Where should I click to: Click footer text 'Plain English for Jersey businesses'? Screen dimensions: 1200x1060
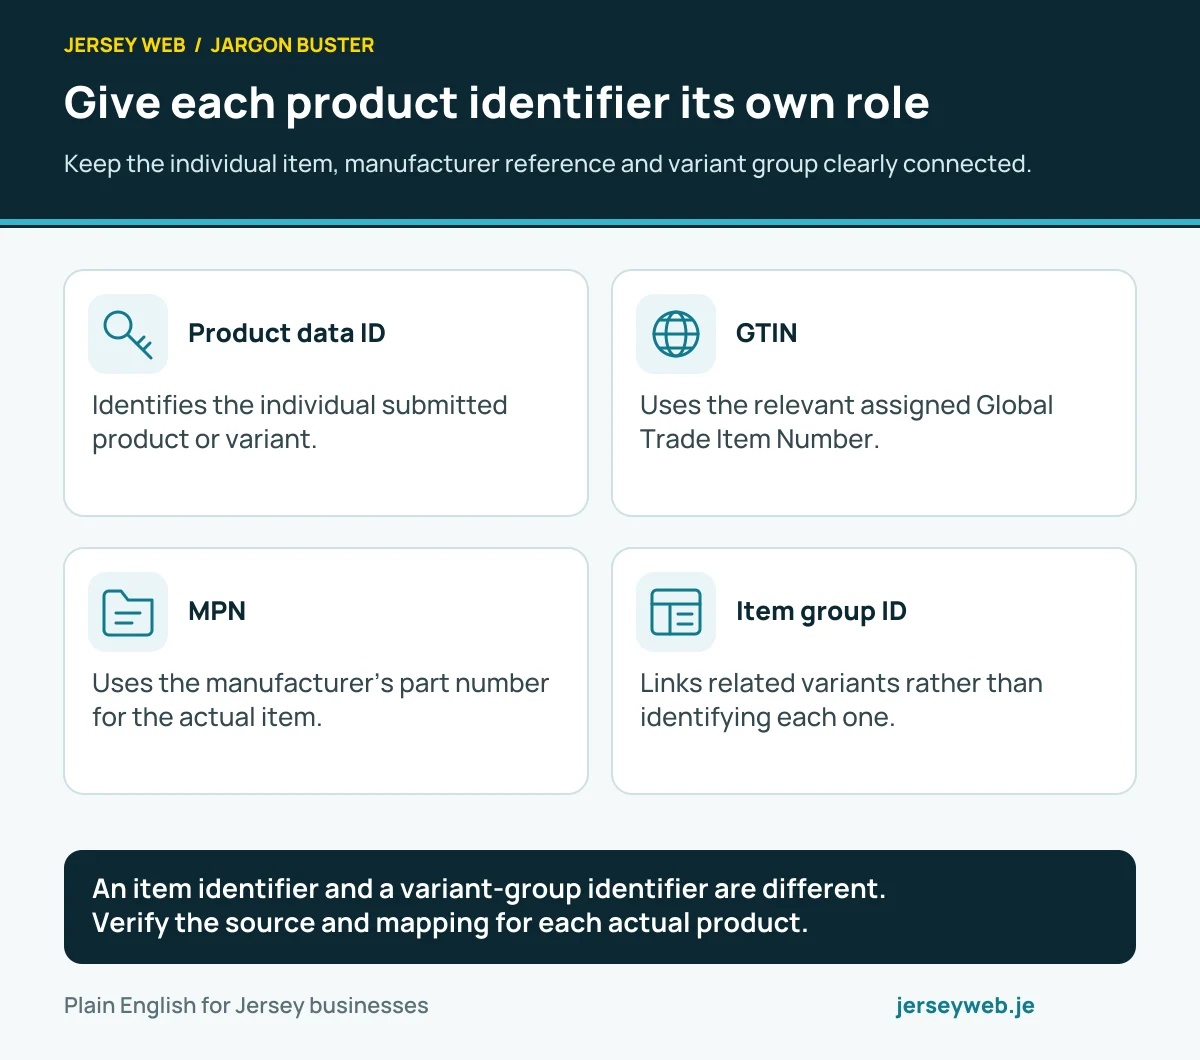pos(246,1006)
